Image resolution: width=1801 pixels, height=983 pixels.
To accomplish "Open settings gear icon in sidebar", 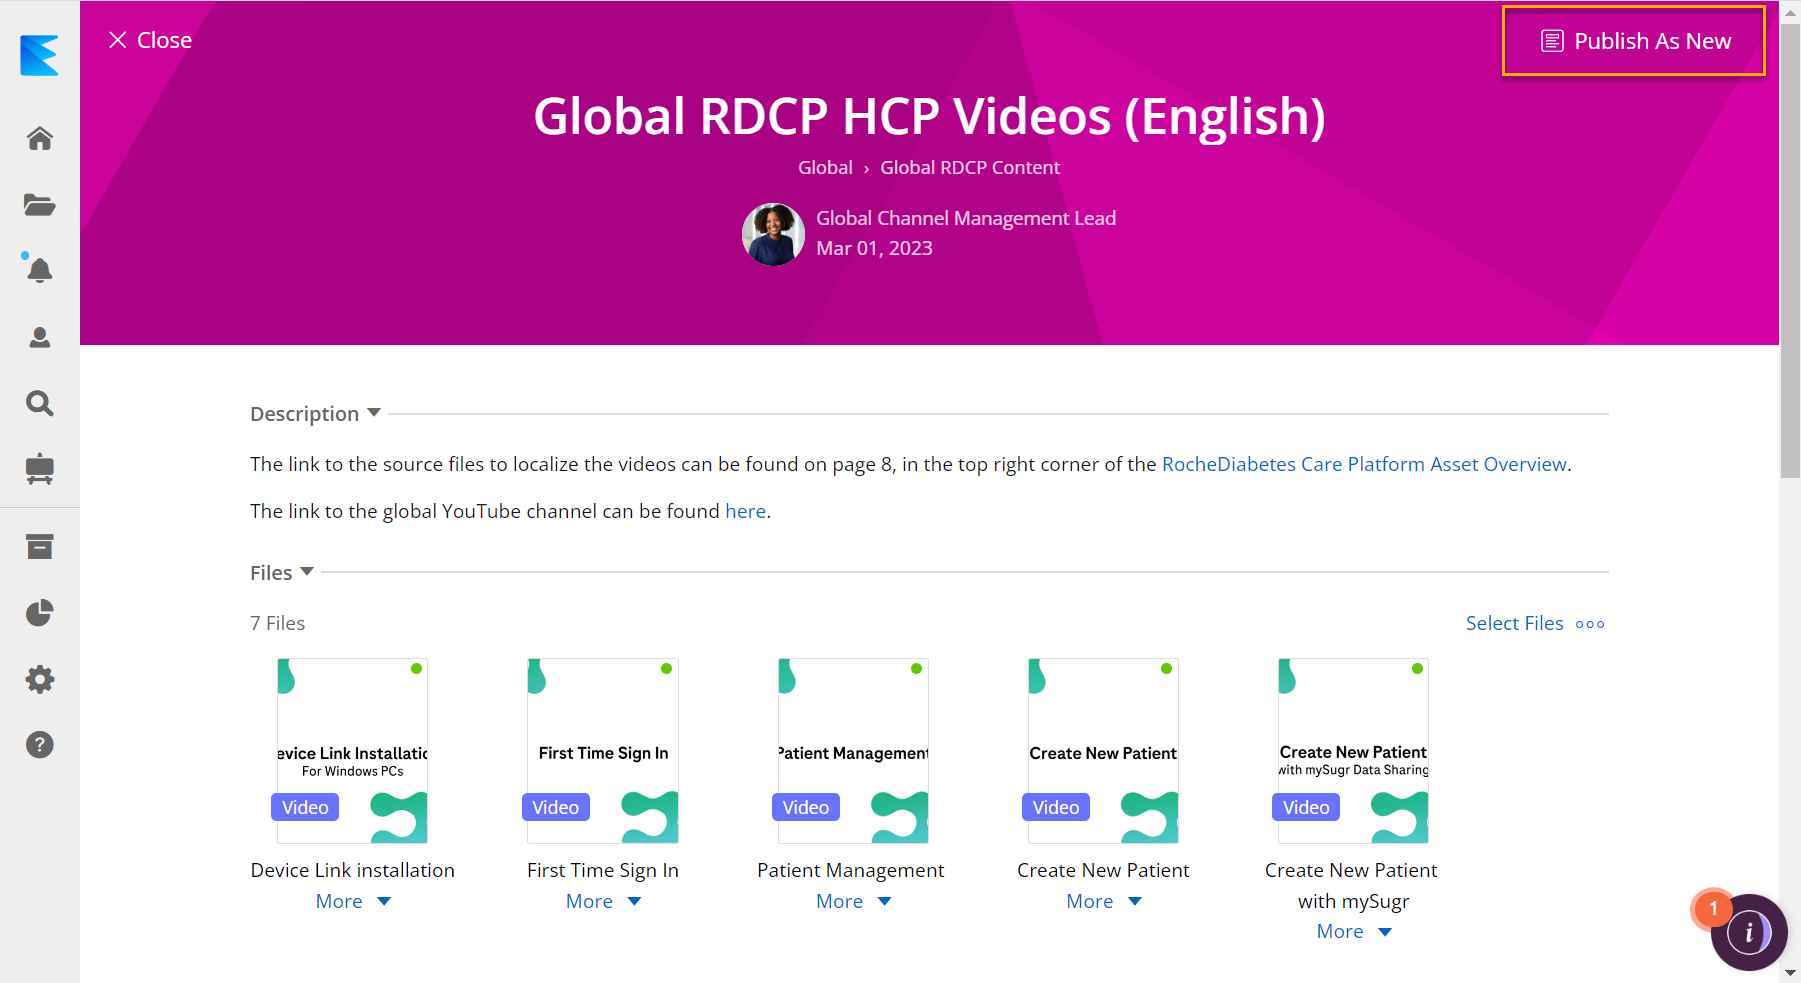I will click(x=40, y=680).
